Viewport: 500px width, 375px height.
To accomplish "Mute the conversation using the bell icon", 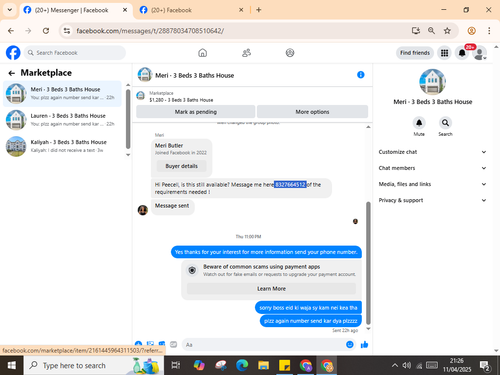I will coord(419,123).
